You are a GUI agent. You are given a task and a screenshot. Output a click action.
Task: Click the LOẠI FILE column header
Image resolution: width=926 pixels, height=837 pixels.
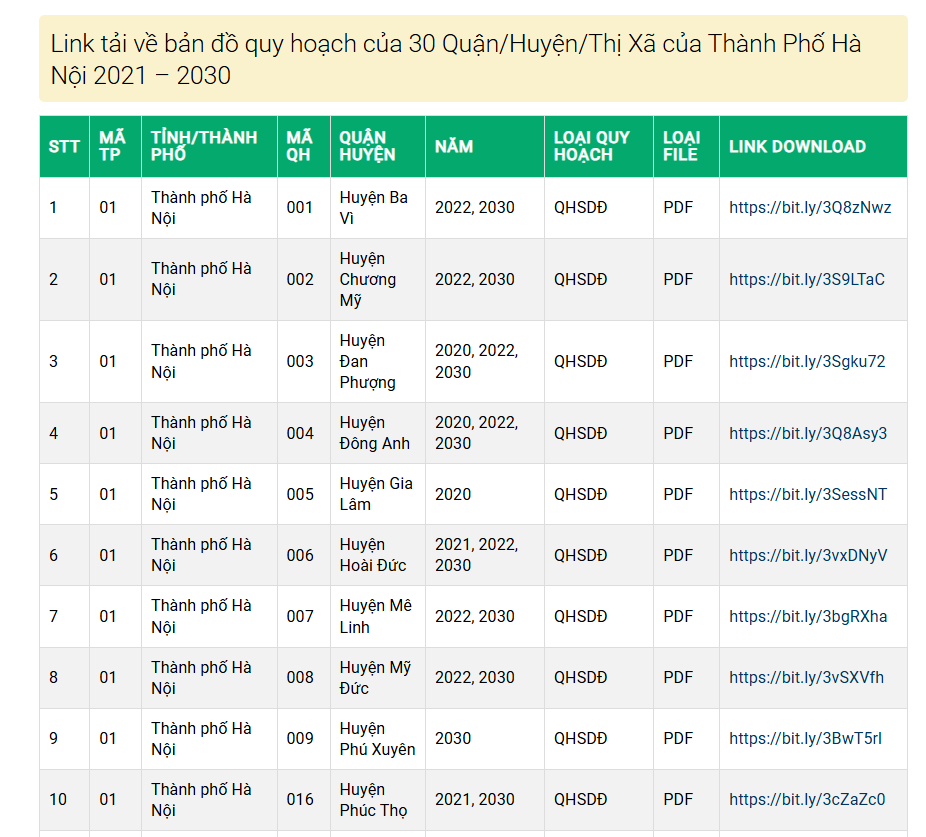[681, 146]
